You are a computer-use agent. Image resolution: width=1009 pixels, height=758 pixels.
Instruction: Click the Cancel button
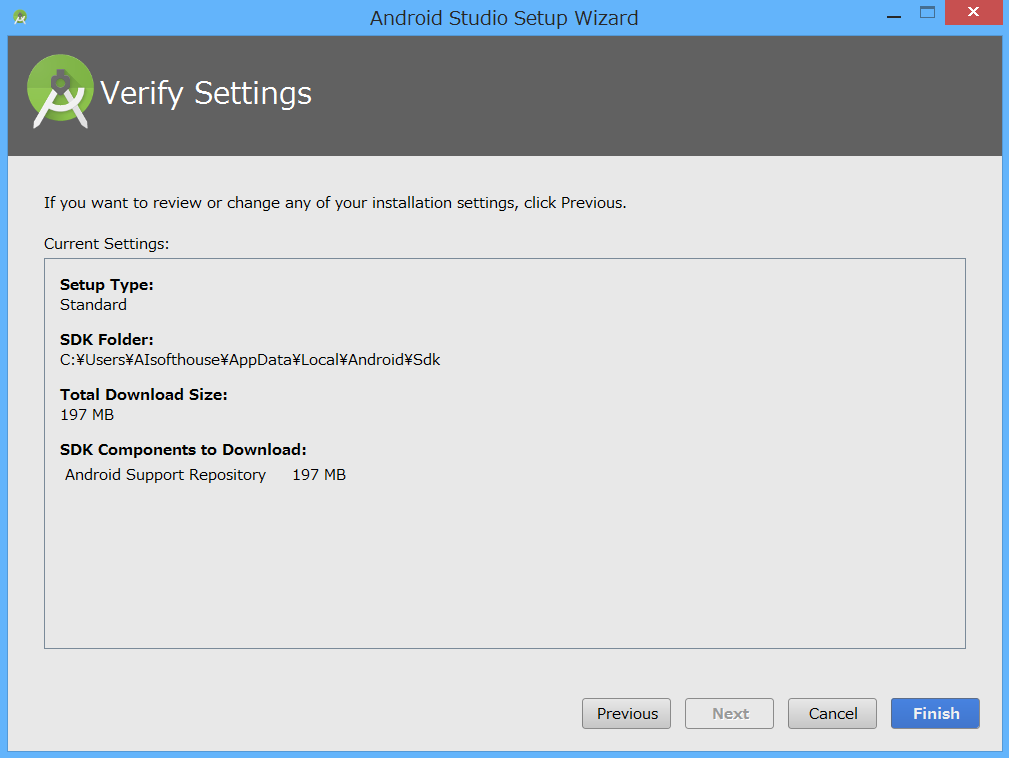(x=832, y=714)
